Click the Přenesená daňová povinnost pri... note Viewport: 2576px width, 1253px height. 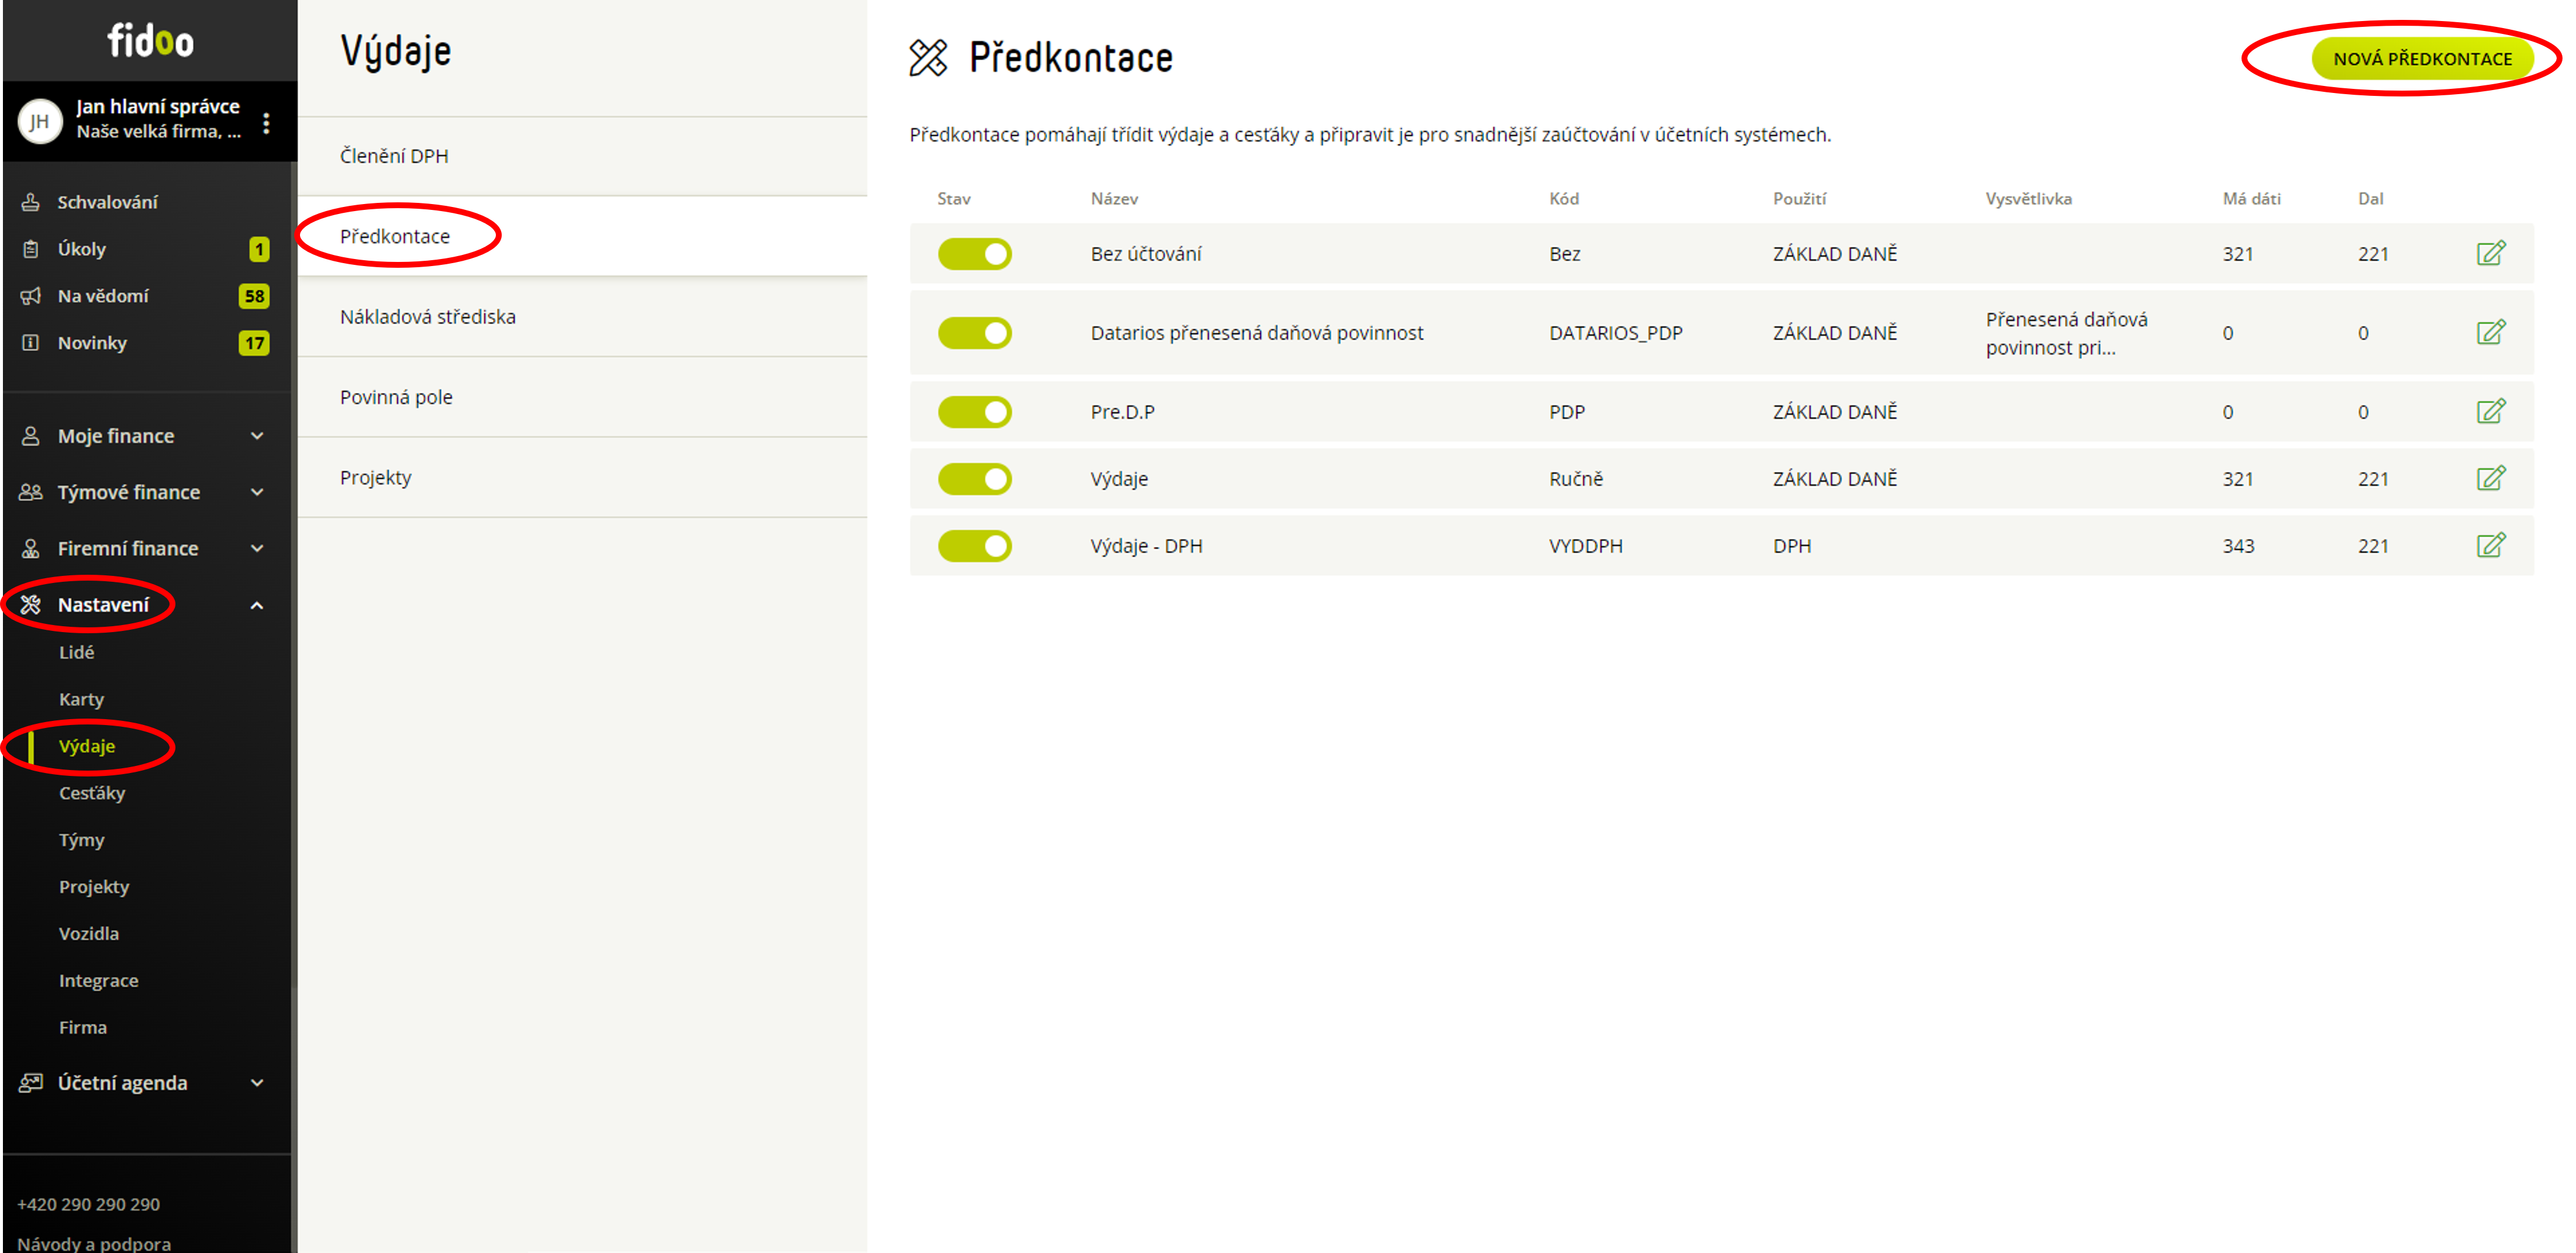click(x=2066, y=333)
